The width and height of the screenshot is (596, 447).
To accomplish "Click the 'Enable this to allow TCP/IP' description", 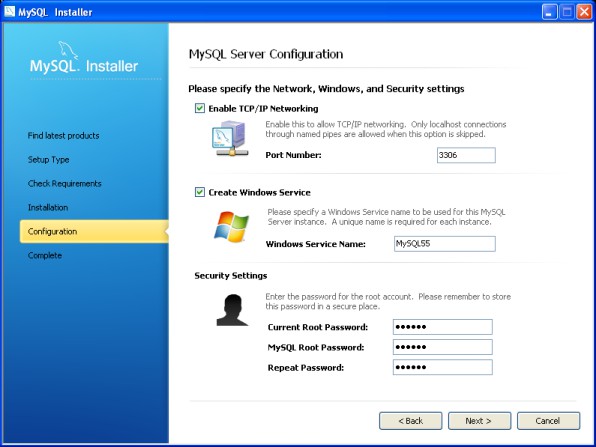I will click(x=386, y=129).
